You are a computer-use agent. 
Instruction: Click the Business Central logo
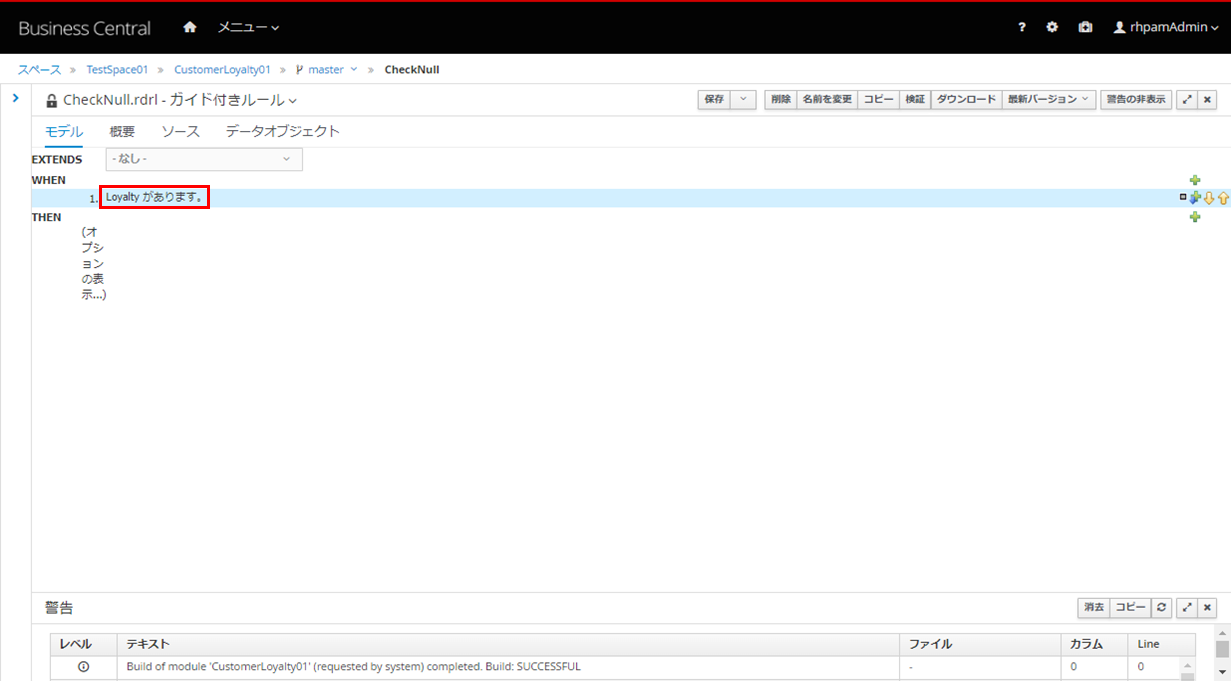coord(84,28)
